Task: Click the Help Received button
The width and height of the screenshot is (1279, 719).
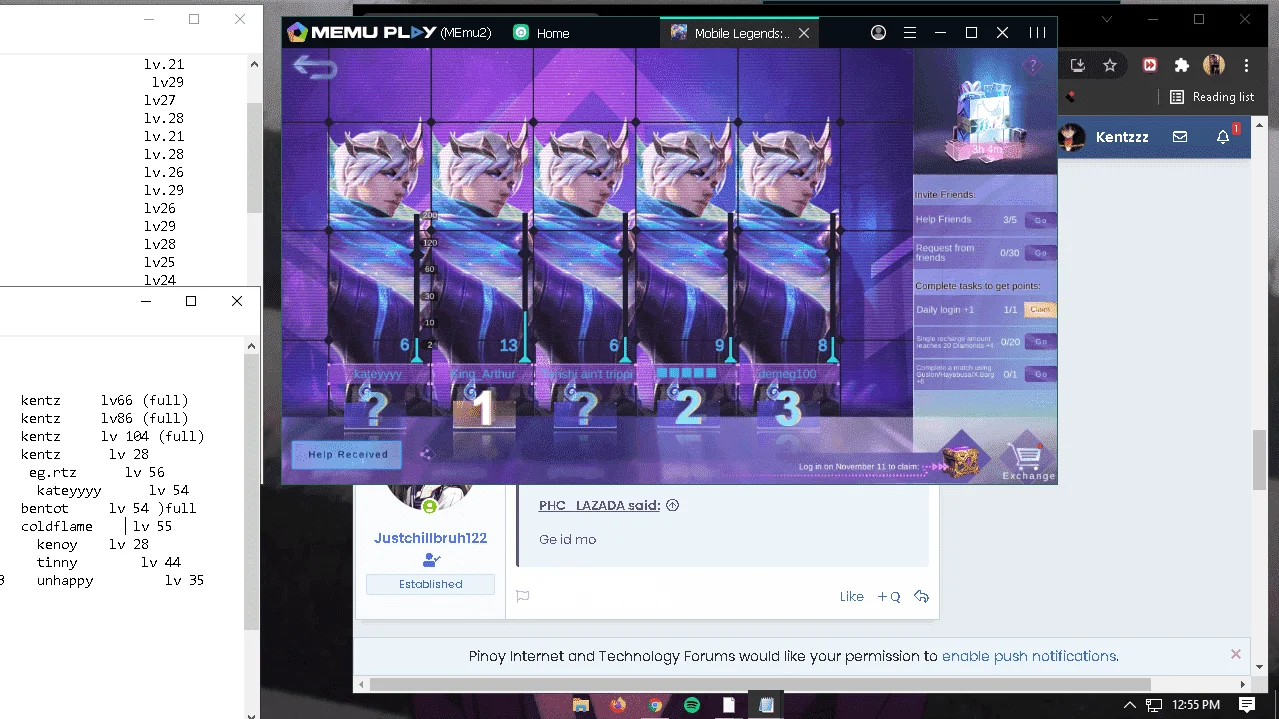Action: [347, 454]
